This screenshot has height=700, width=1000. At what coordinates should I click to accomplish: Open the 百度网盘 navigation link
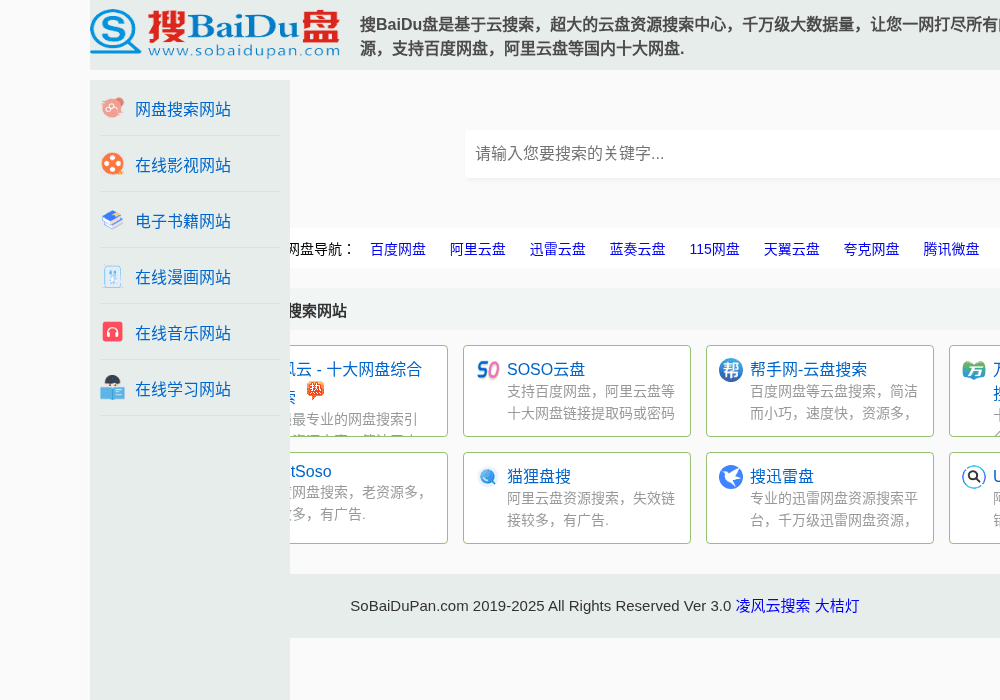click(398, 249)
